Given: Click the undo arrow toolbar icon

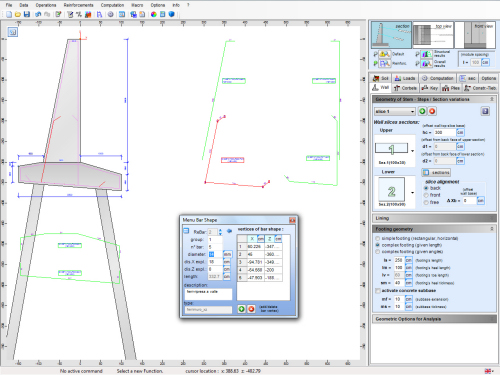Looking at the screenshot, I should click(38, 14).
